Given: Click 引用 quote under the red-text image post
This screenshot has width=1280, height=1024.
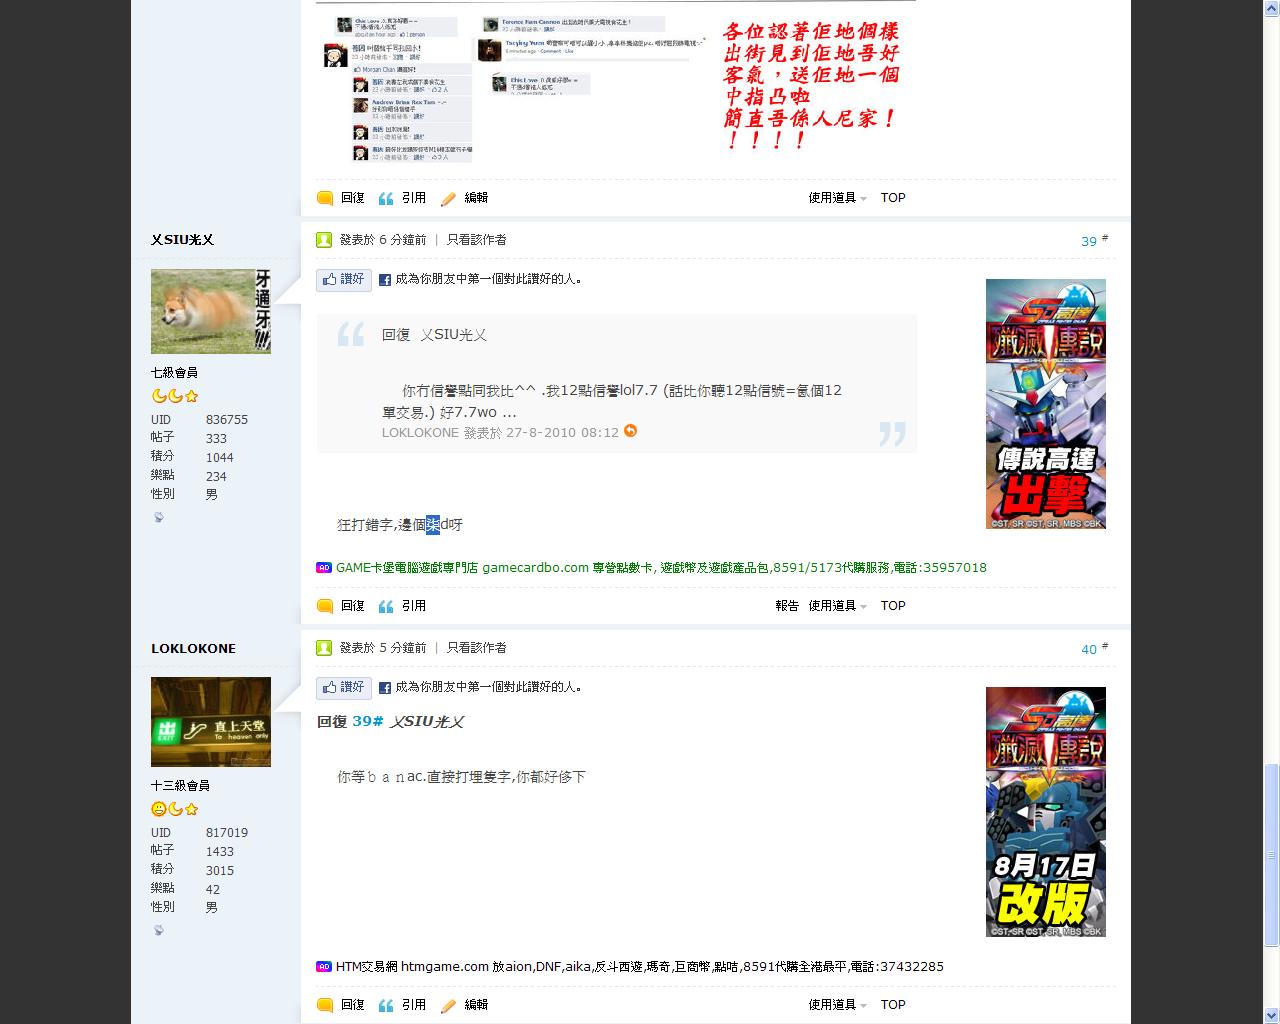Looking at the screenshot, I should [403, 198].
